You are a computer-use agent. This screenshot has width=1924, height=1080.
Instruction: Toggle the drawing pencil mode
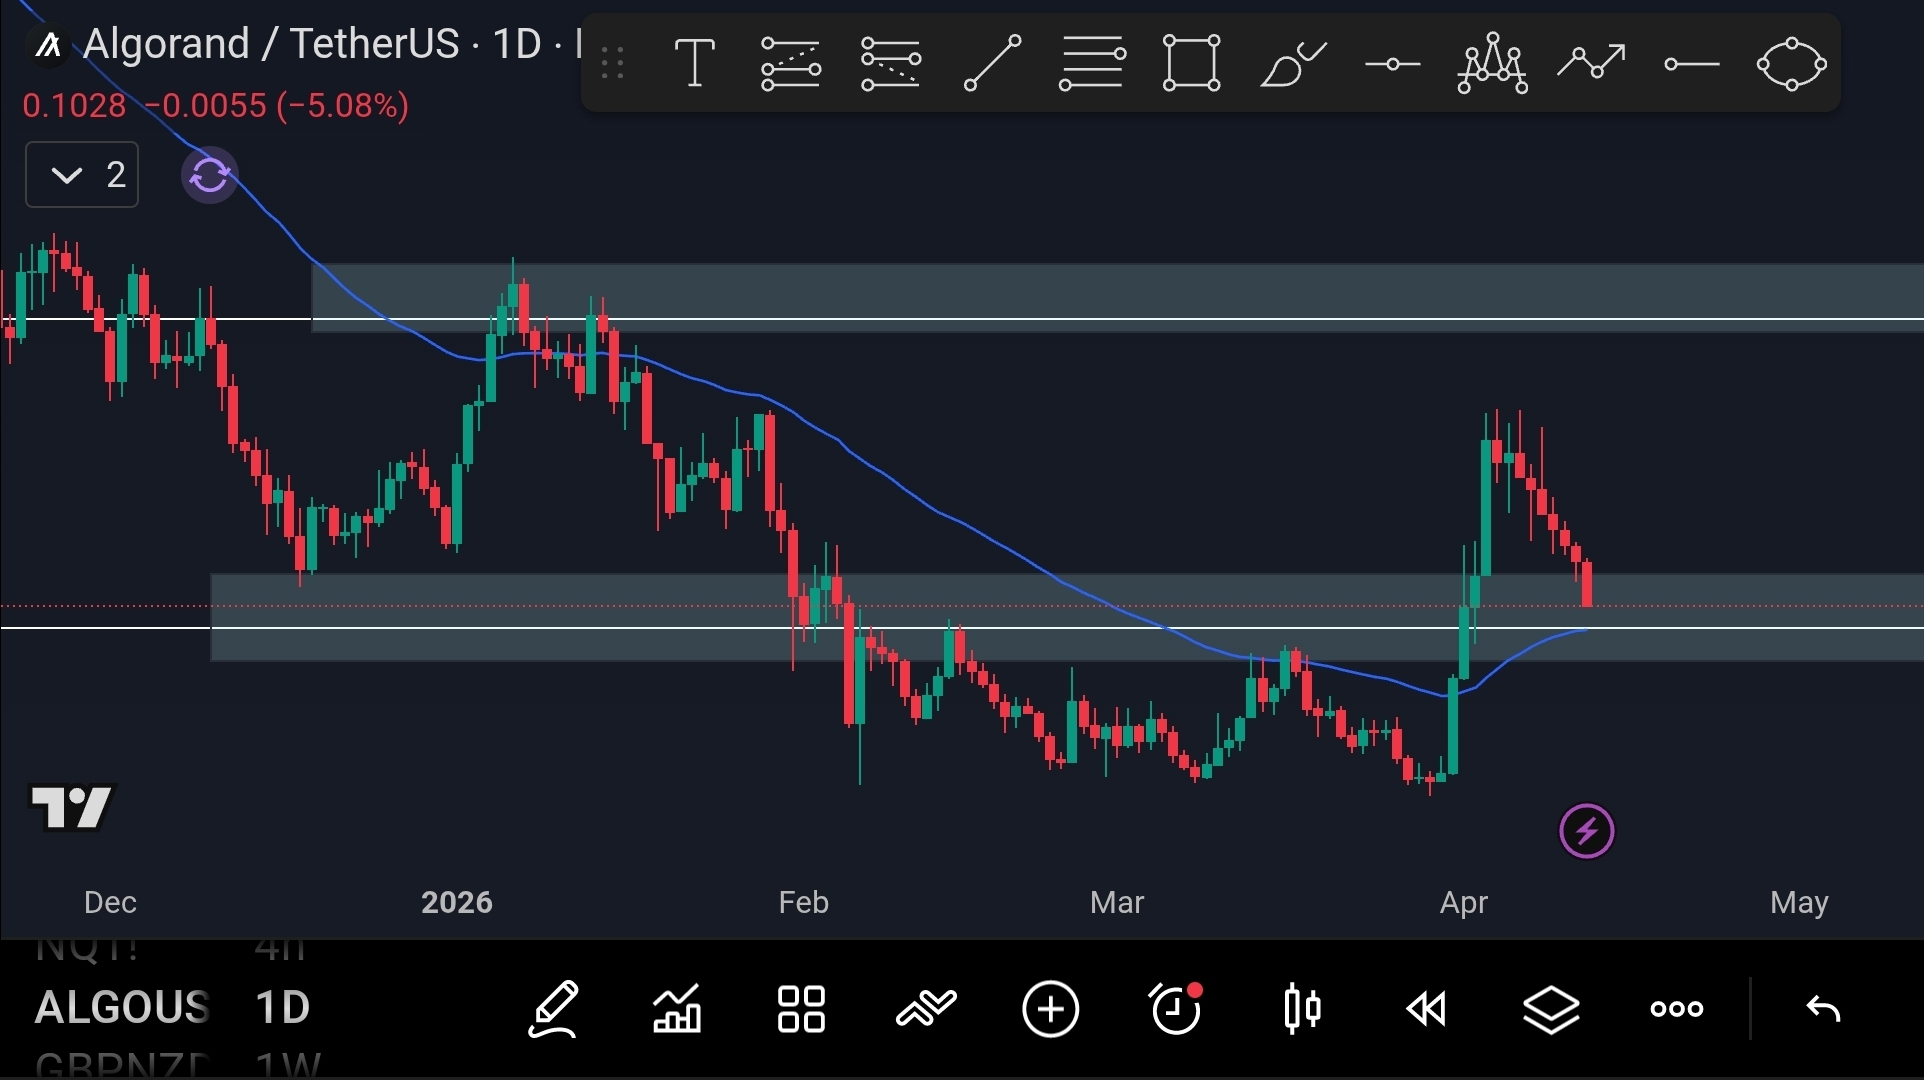click(553, 1009)
